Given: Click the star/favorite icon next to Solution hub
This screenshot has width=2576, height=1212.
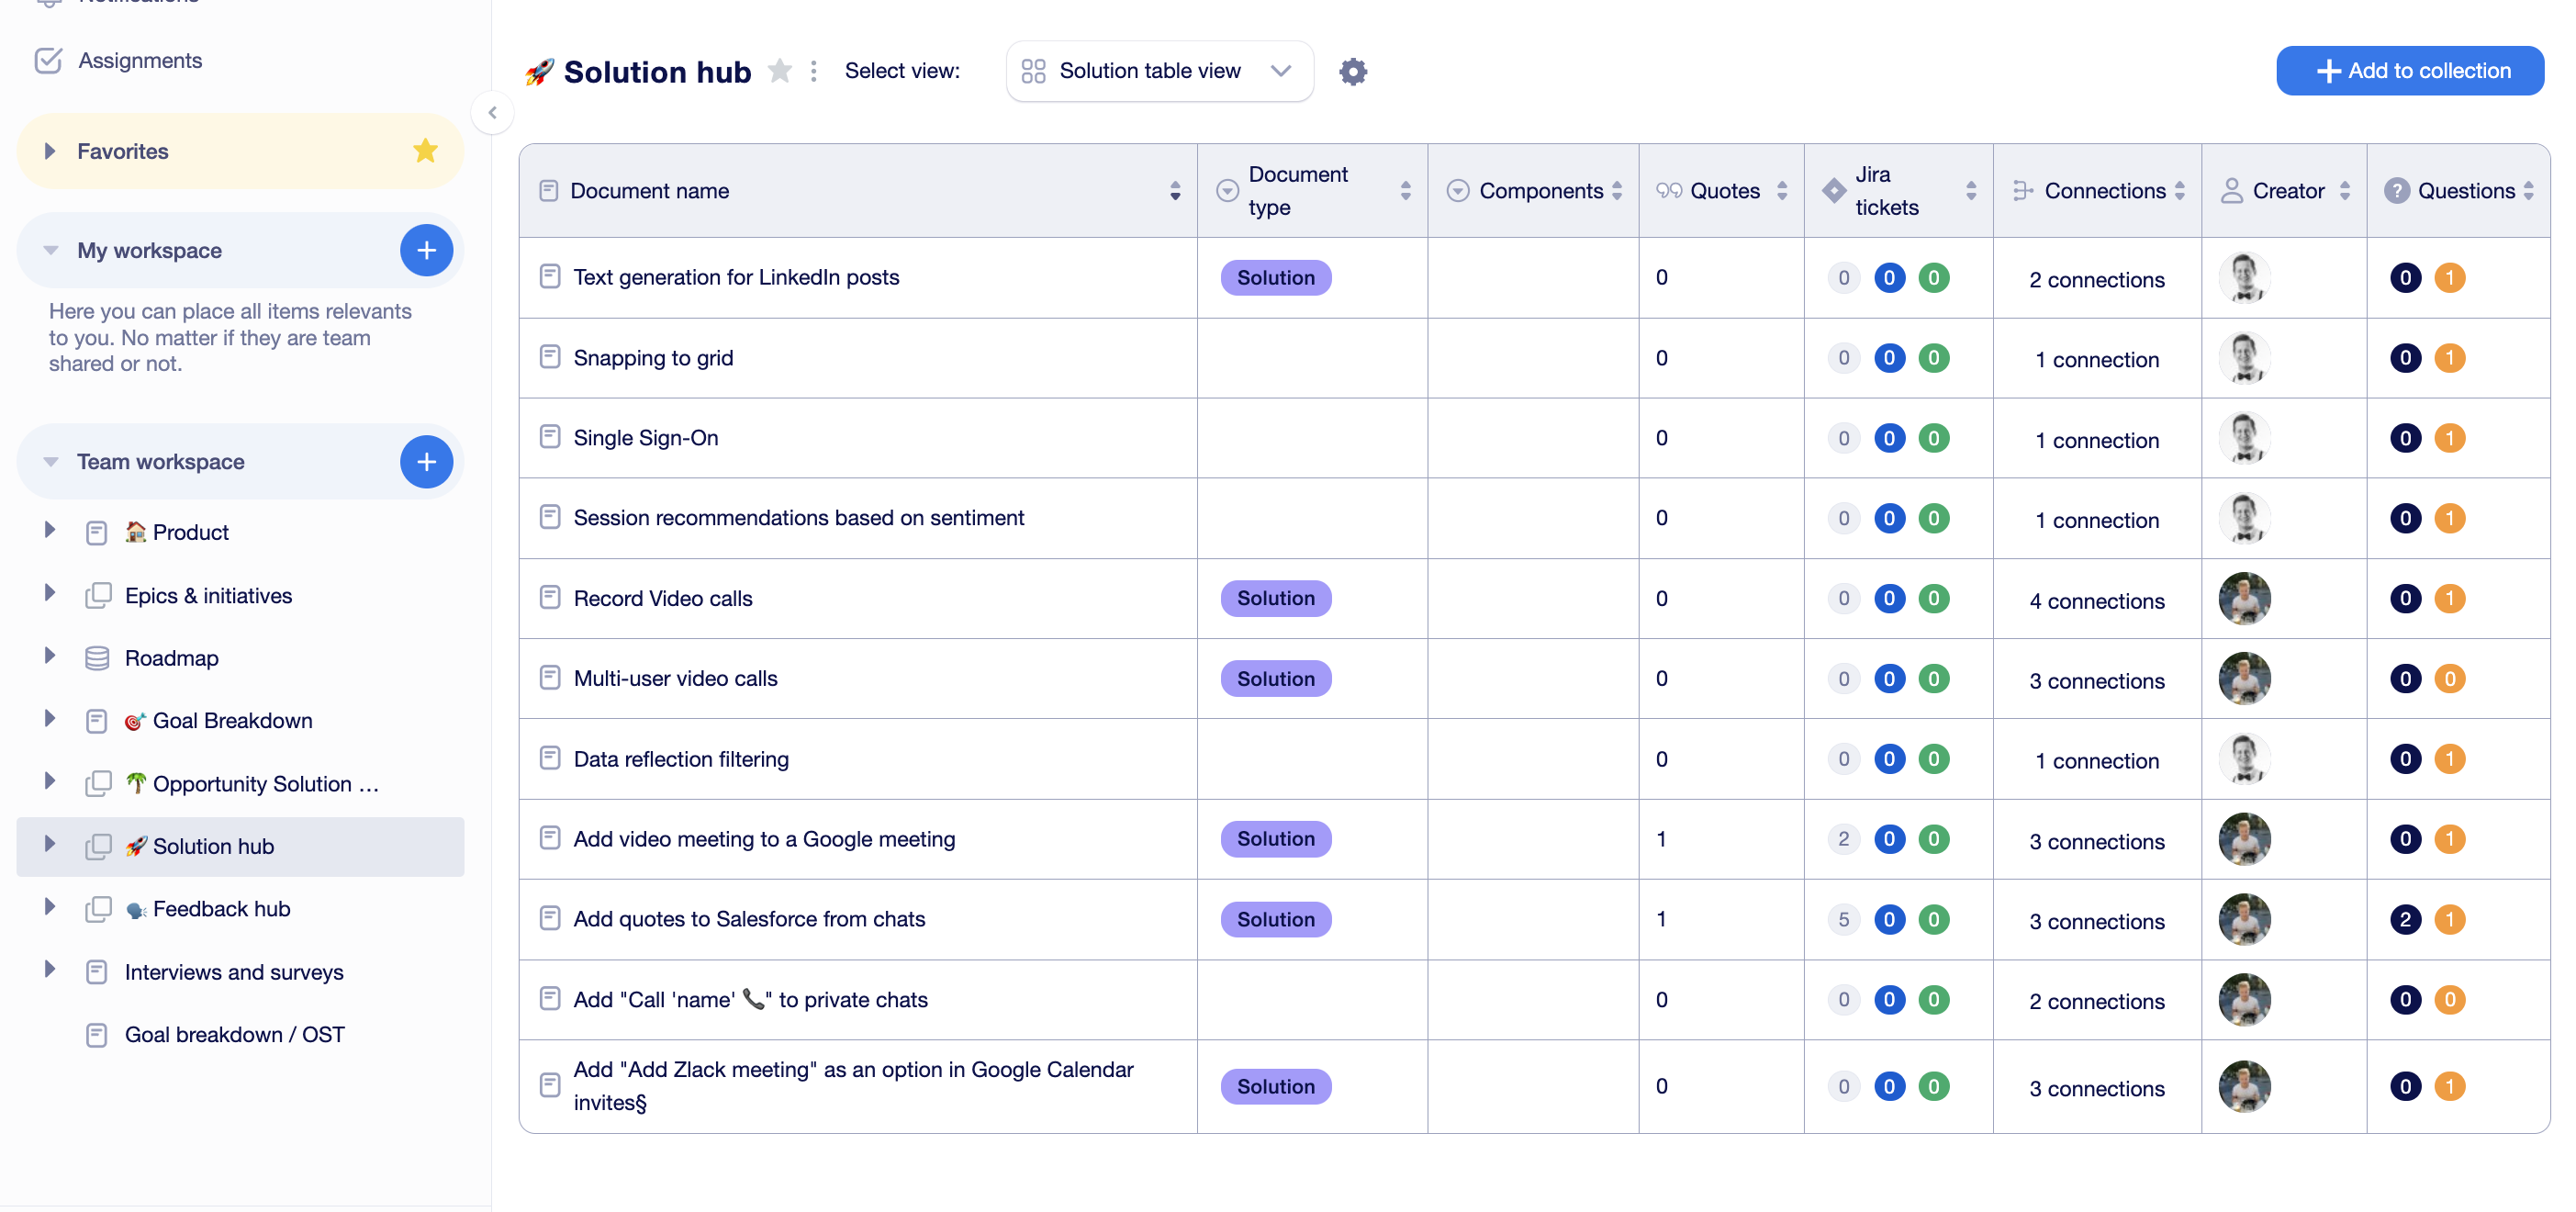Looking at the screenshot, I should click(782, 71).
